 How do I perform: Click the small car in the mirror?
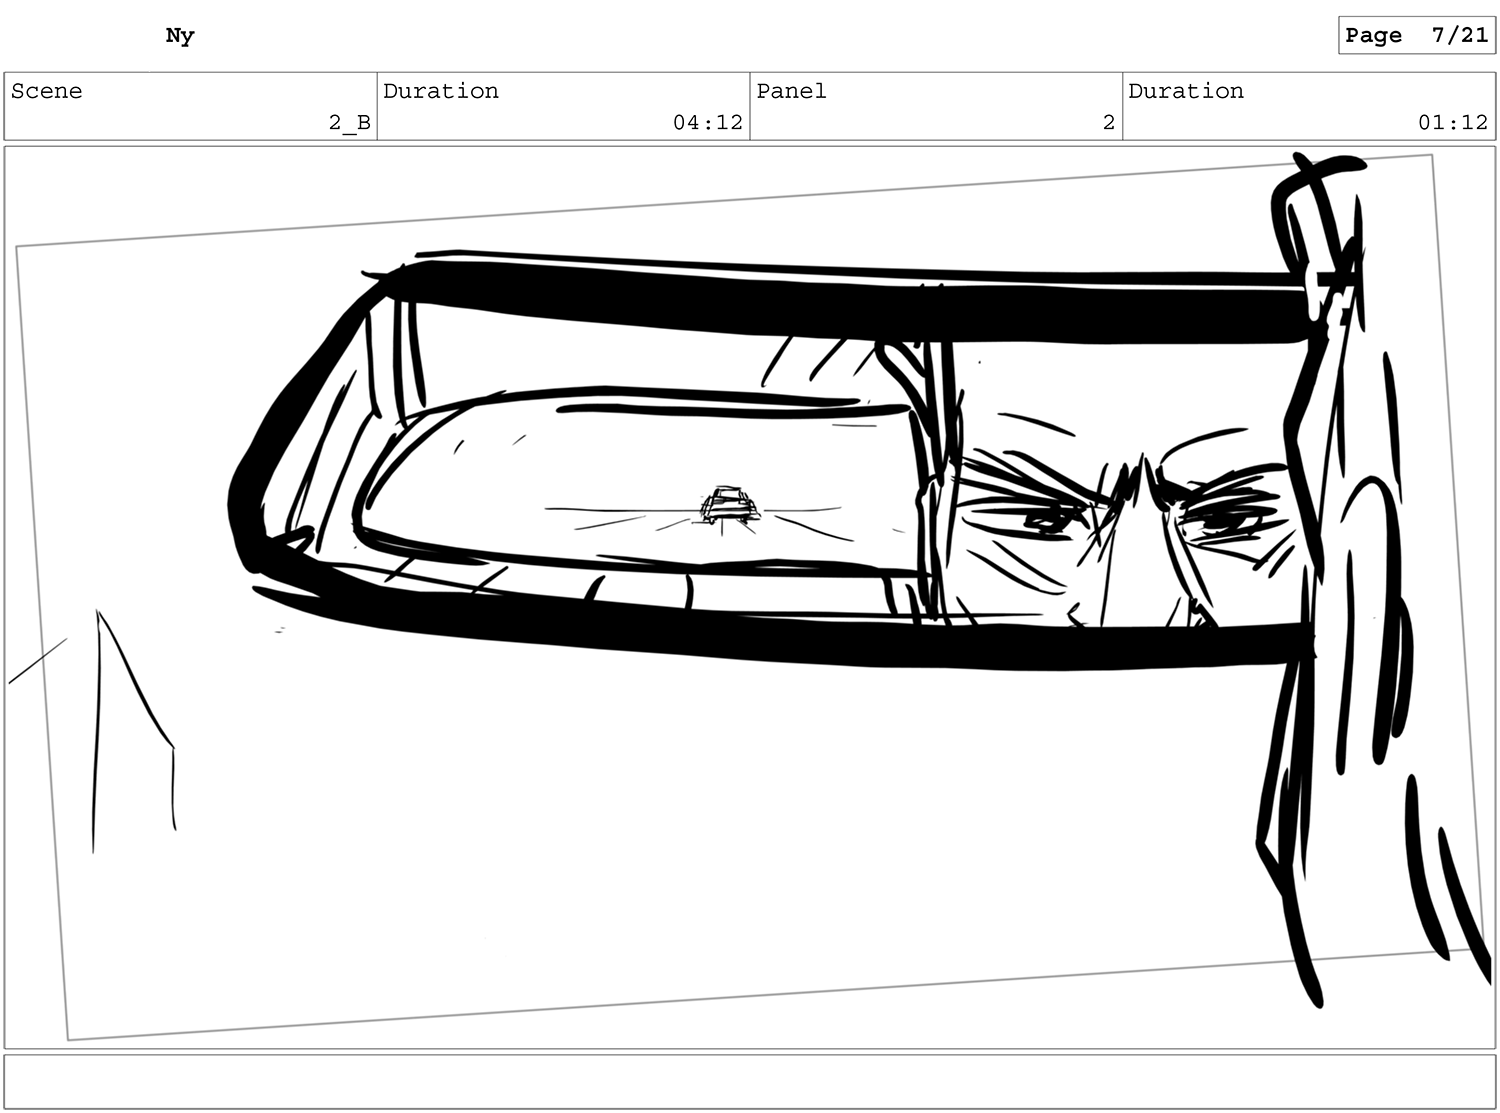tap(729, 506)
